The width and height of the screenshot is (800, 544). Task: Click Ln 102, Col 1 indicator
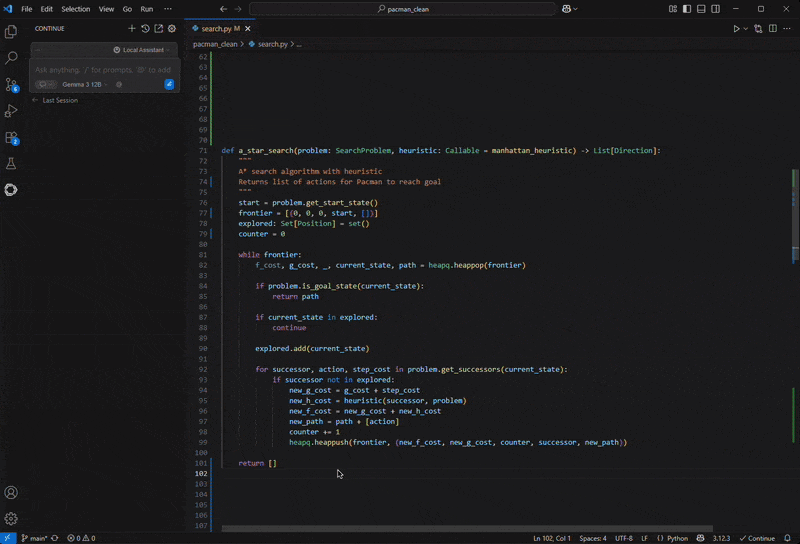552,538
